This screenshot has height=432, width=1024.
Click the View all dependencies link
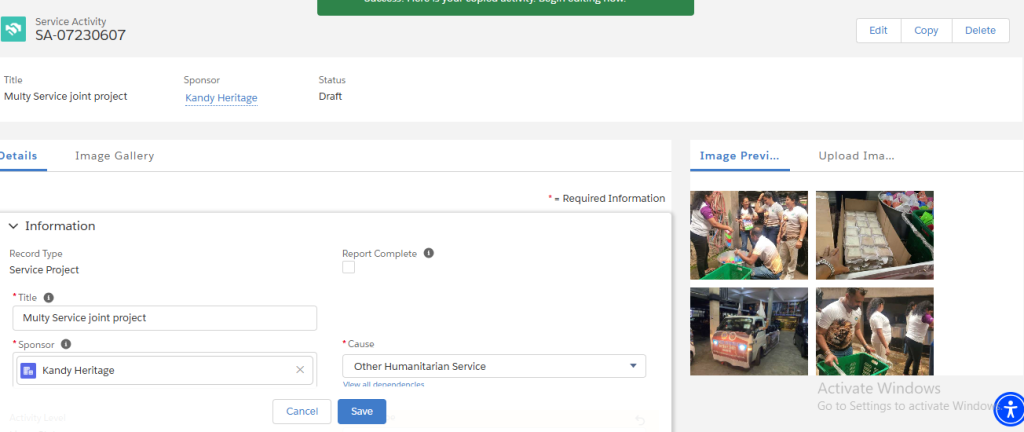pos(383,384)
